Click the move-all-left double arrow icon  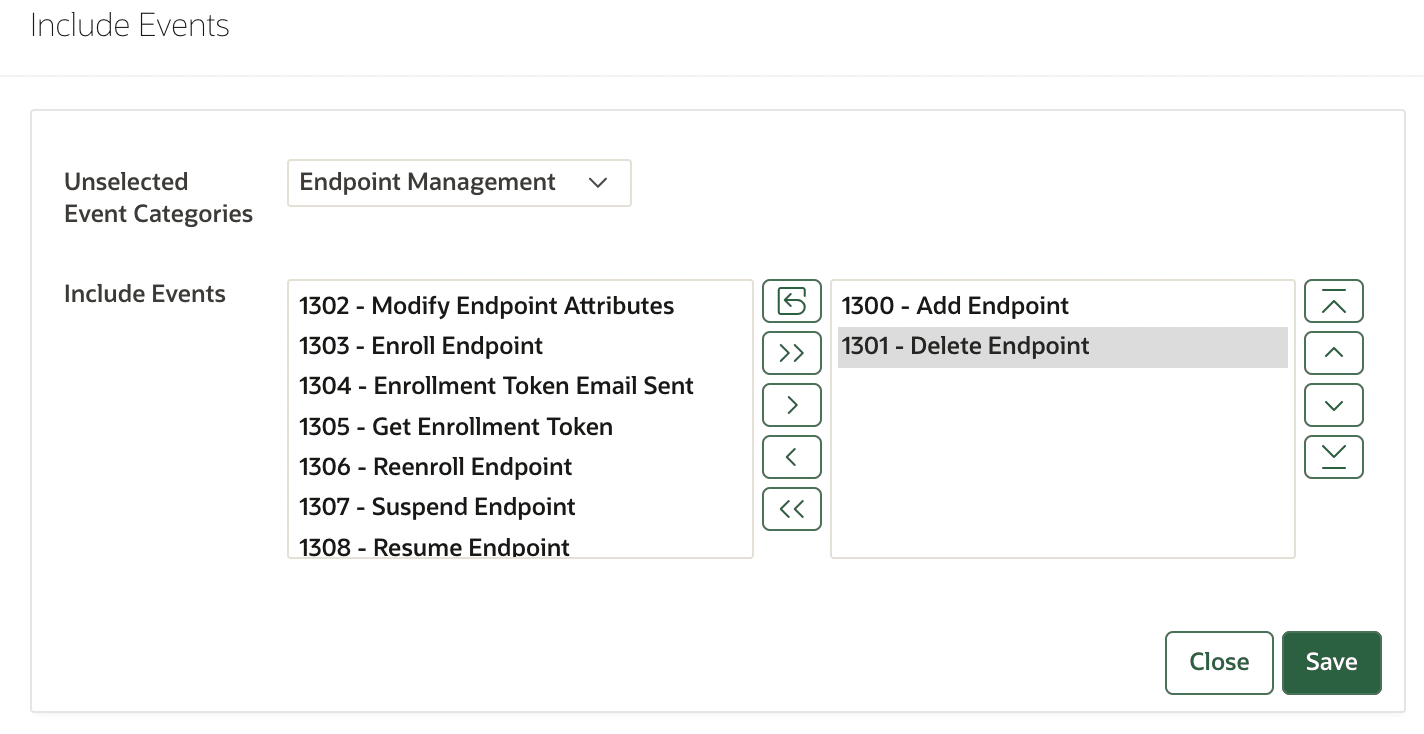click(791, 508)
